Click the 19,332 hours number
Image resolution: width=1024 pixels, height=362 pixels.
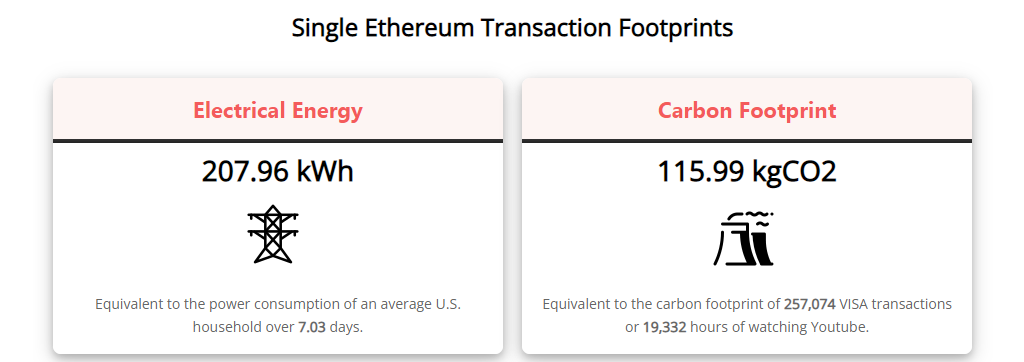pyautogui.click(x=664, y=327)
